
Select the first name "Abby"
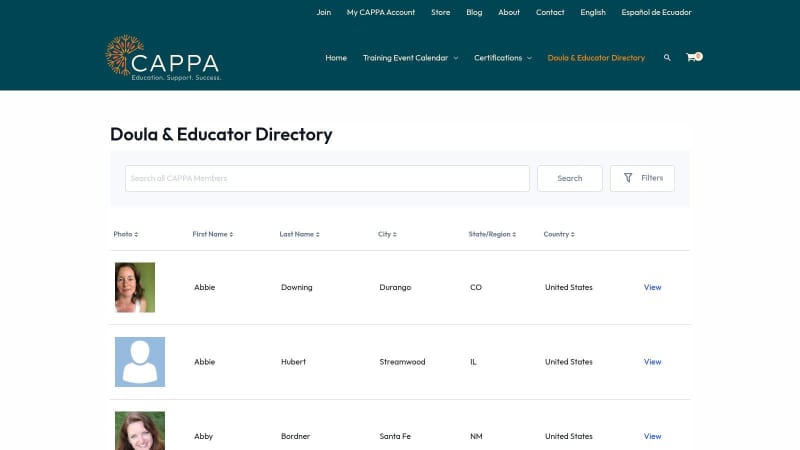click(203, 436)
